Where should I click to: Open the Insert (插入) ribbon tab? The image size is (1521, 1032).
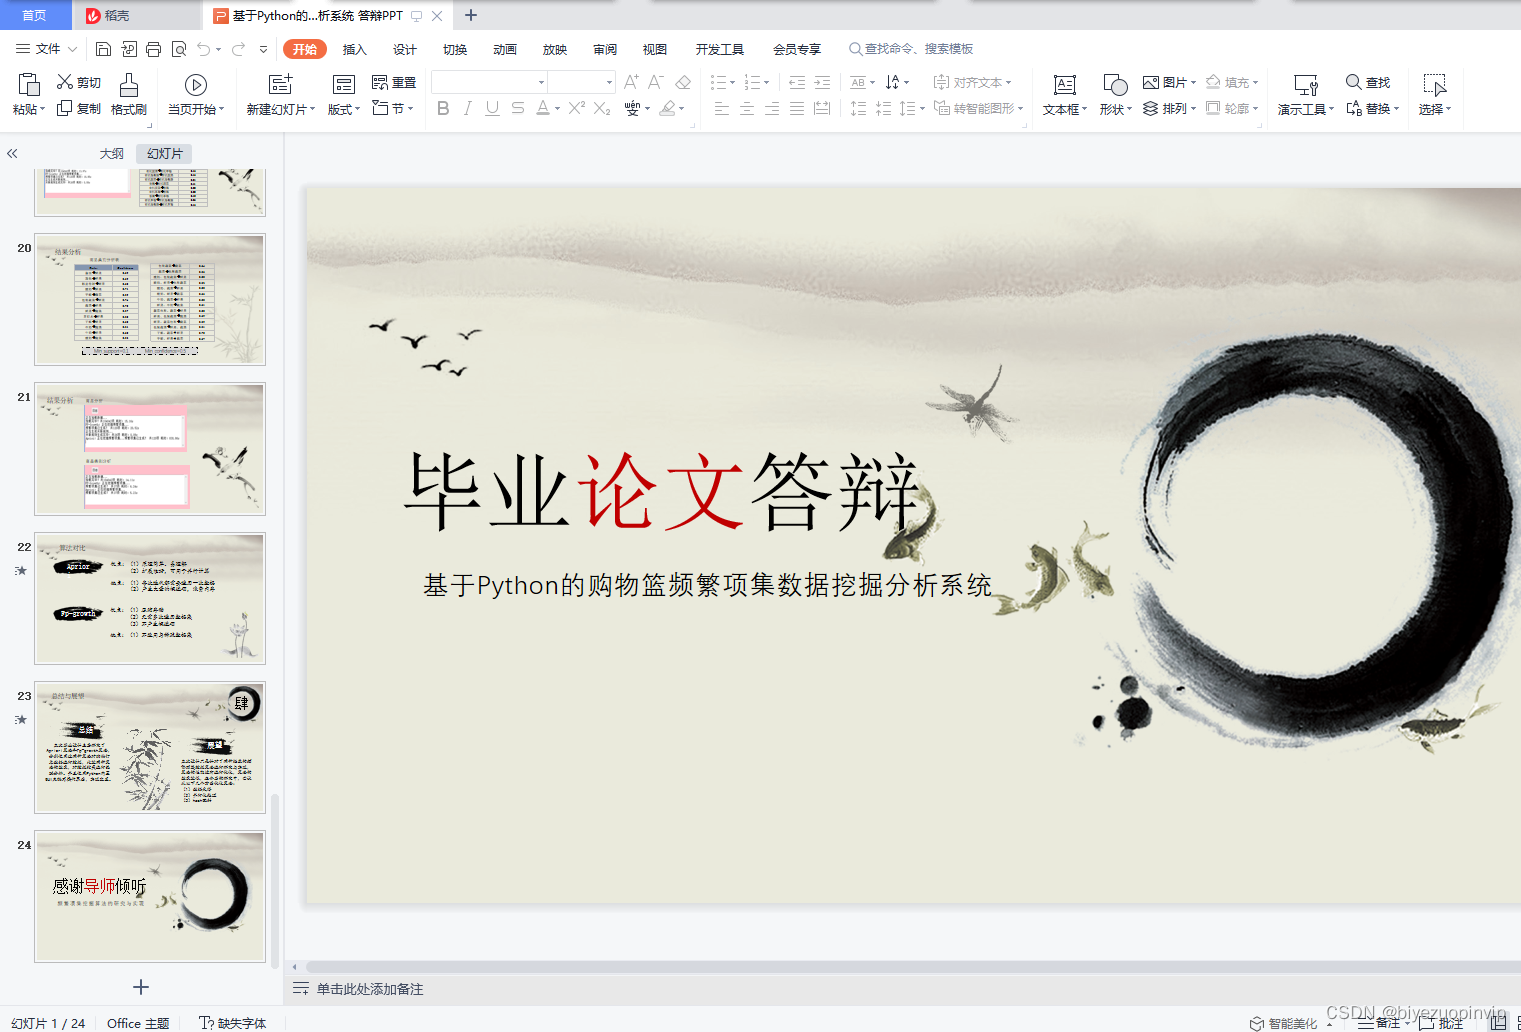point(355,49)
